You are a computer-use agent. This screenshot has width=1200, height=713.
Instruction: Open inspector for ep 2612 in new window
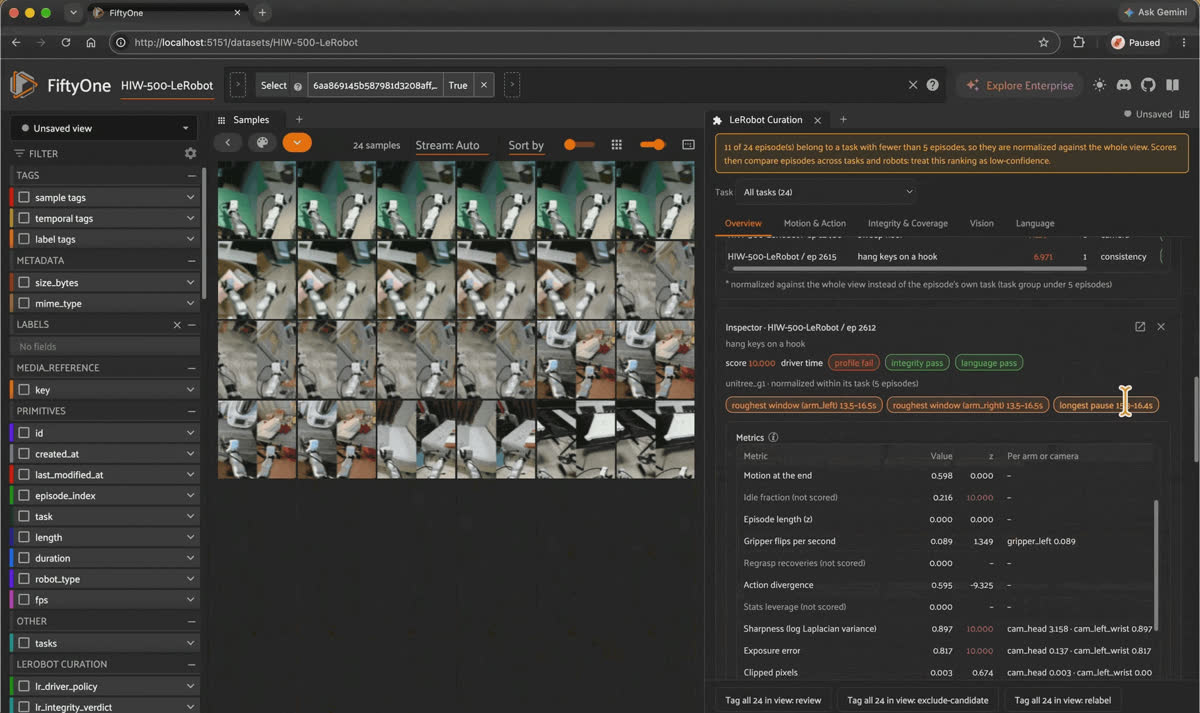(1140, 327)
